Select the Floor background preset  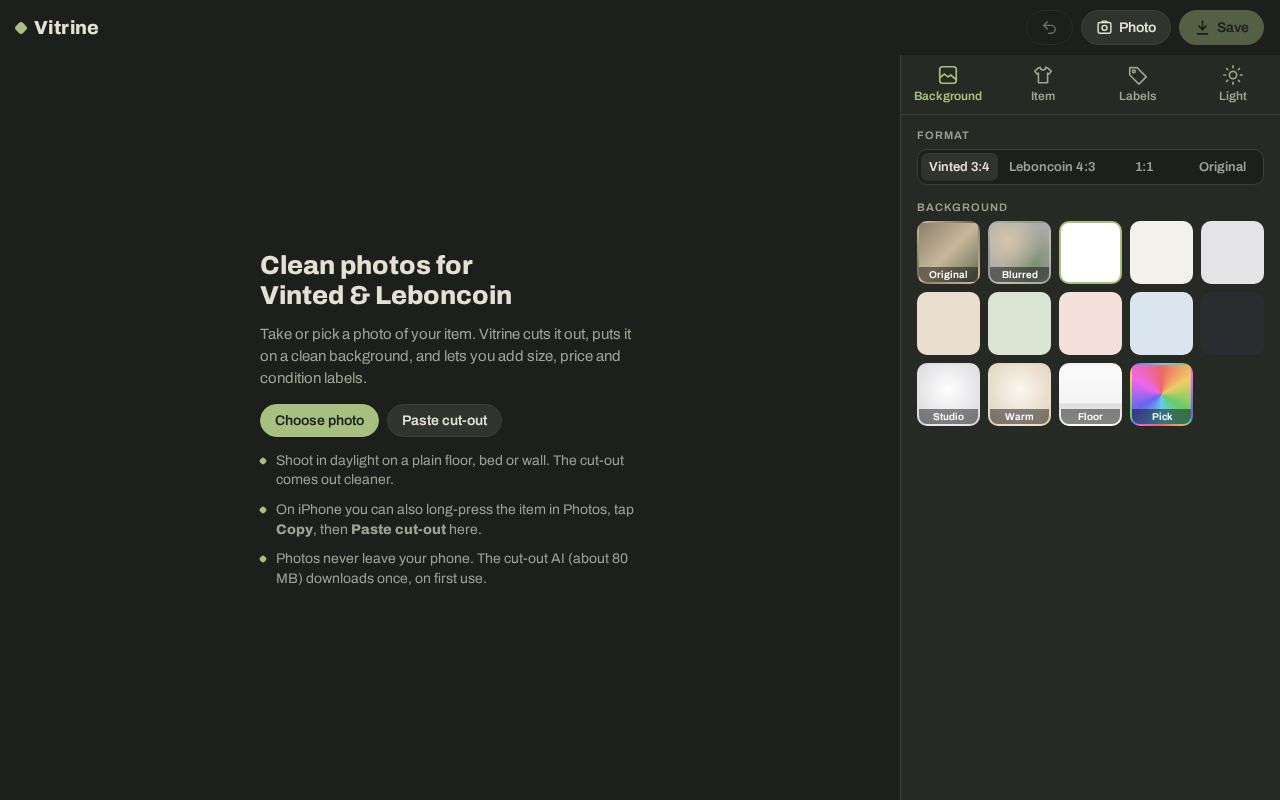(x=1090, y=394)
